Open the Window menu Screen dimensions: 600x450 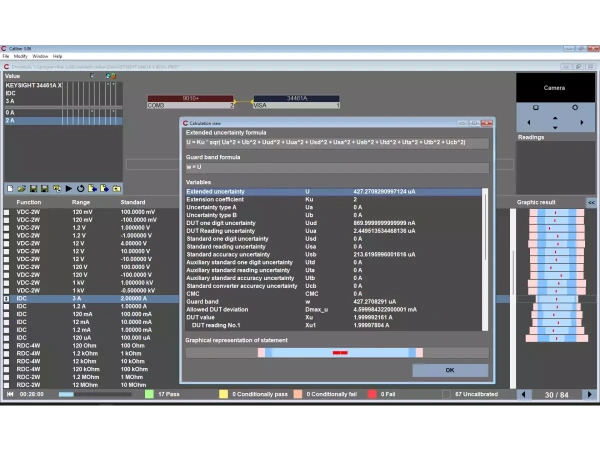click(40, 56)
